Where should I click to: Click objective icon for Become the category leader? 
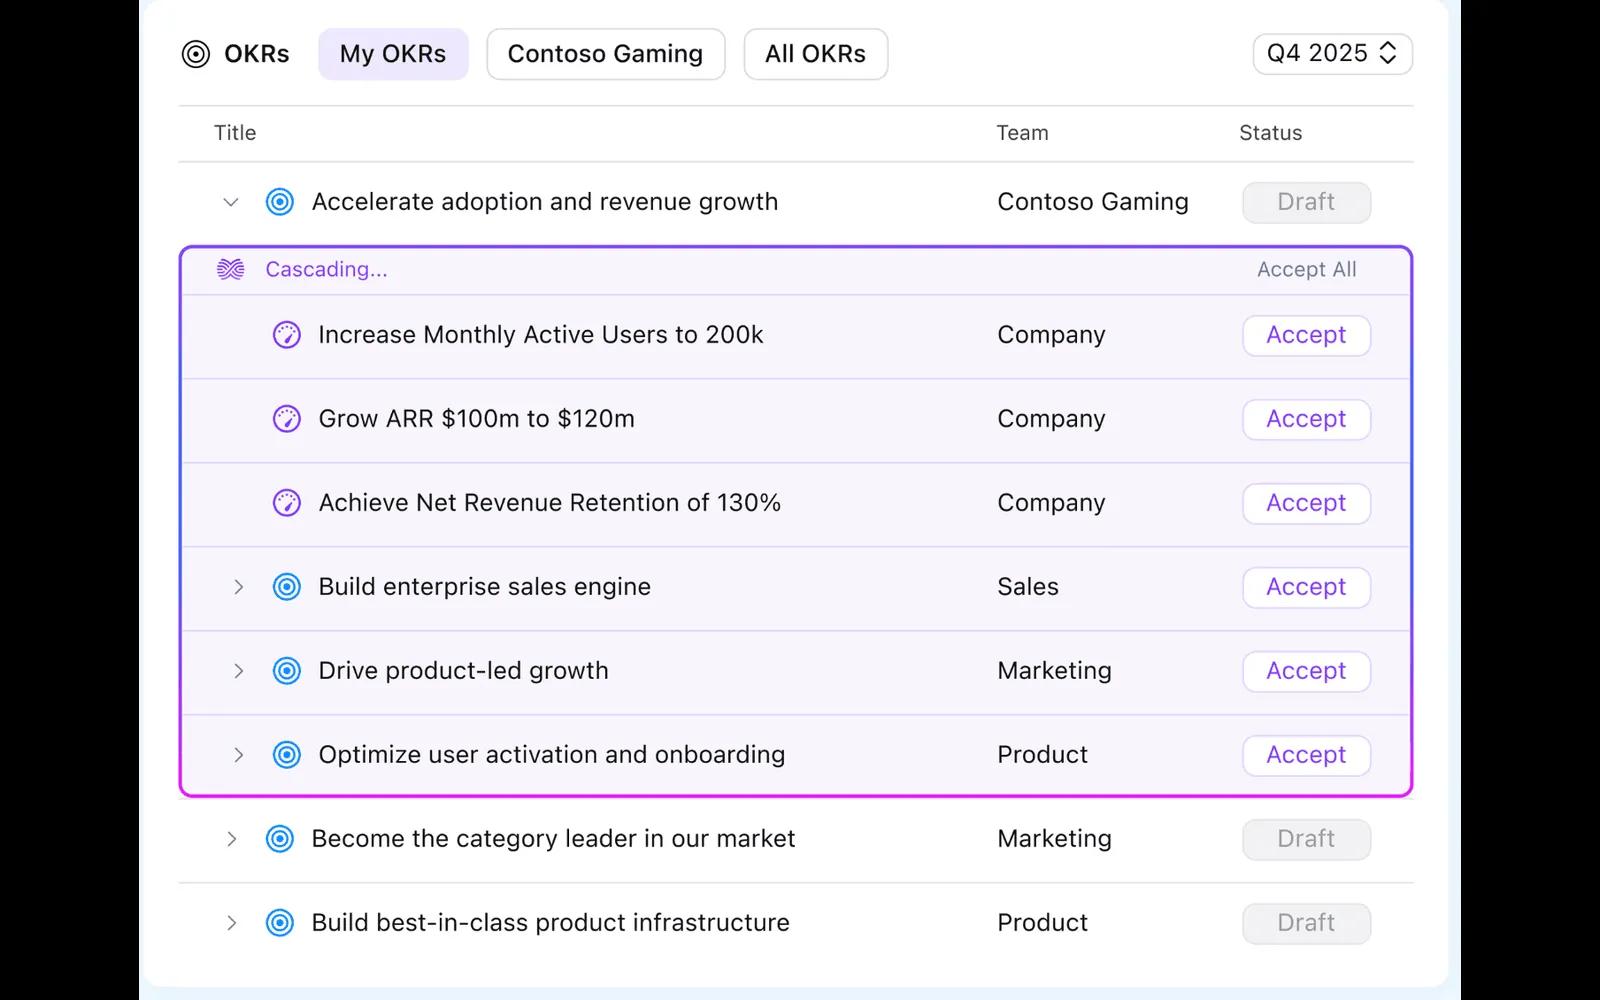280,839
